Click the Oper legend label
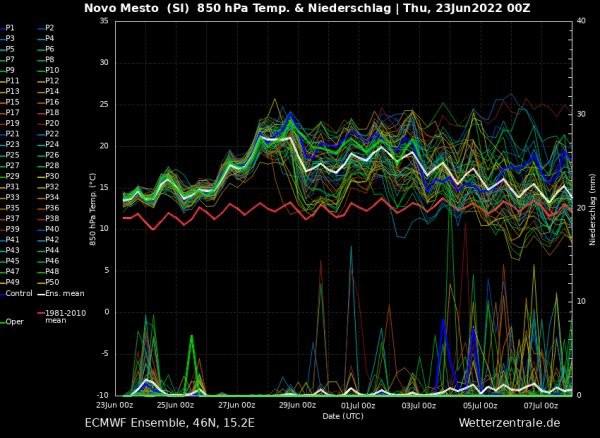The height and width of the screenshot is (438, 600). pyautogui.click(x=15, y=322)
